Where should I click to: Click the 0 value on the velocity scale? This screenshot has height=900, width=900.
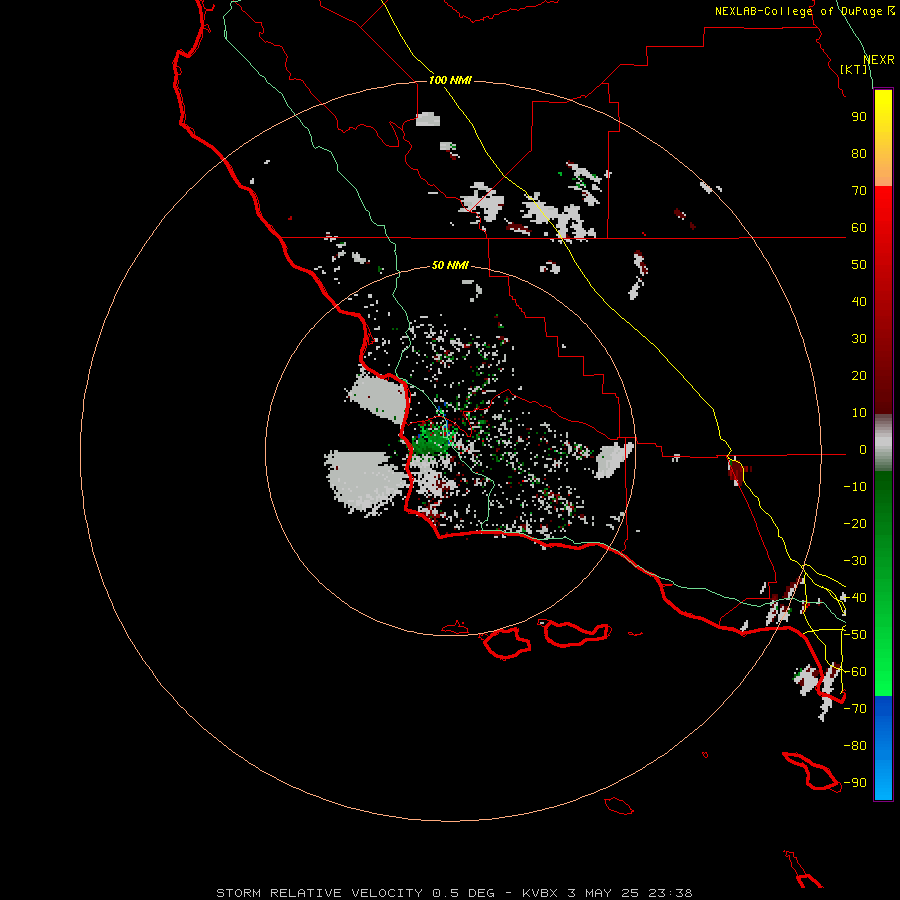863,450
